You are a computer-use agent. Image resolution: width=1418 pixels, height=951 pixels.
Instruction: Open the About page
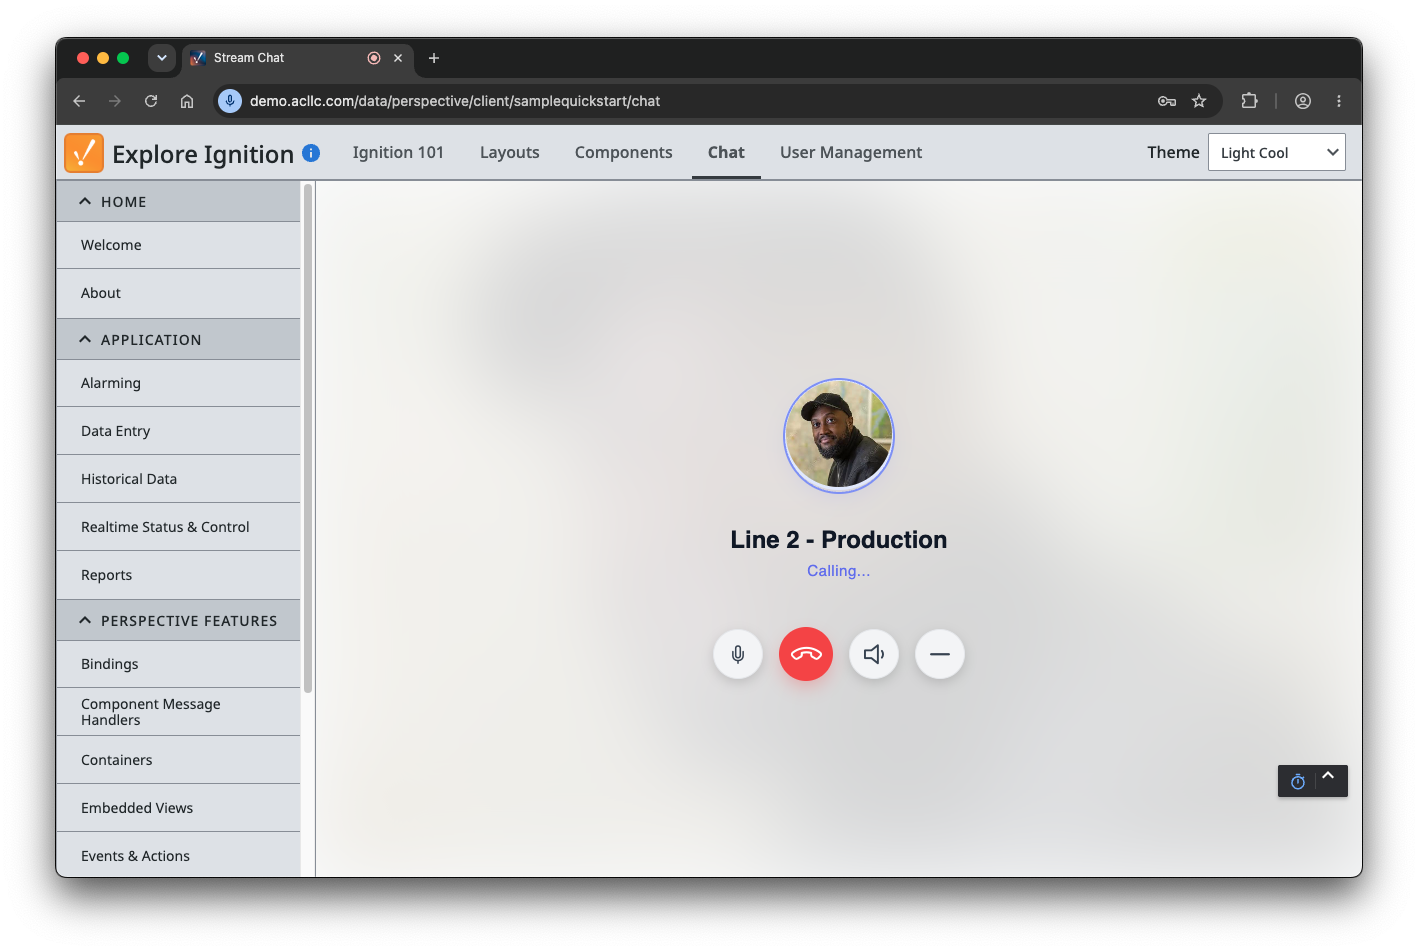point(179,293)
